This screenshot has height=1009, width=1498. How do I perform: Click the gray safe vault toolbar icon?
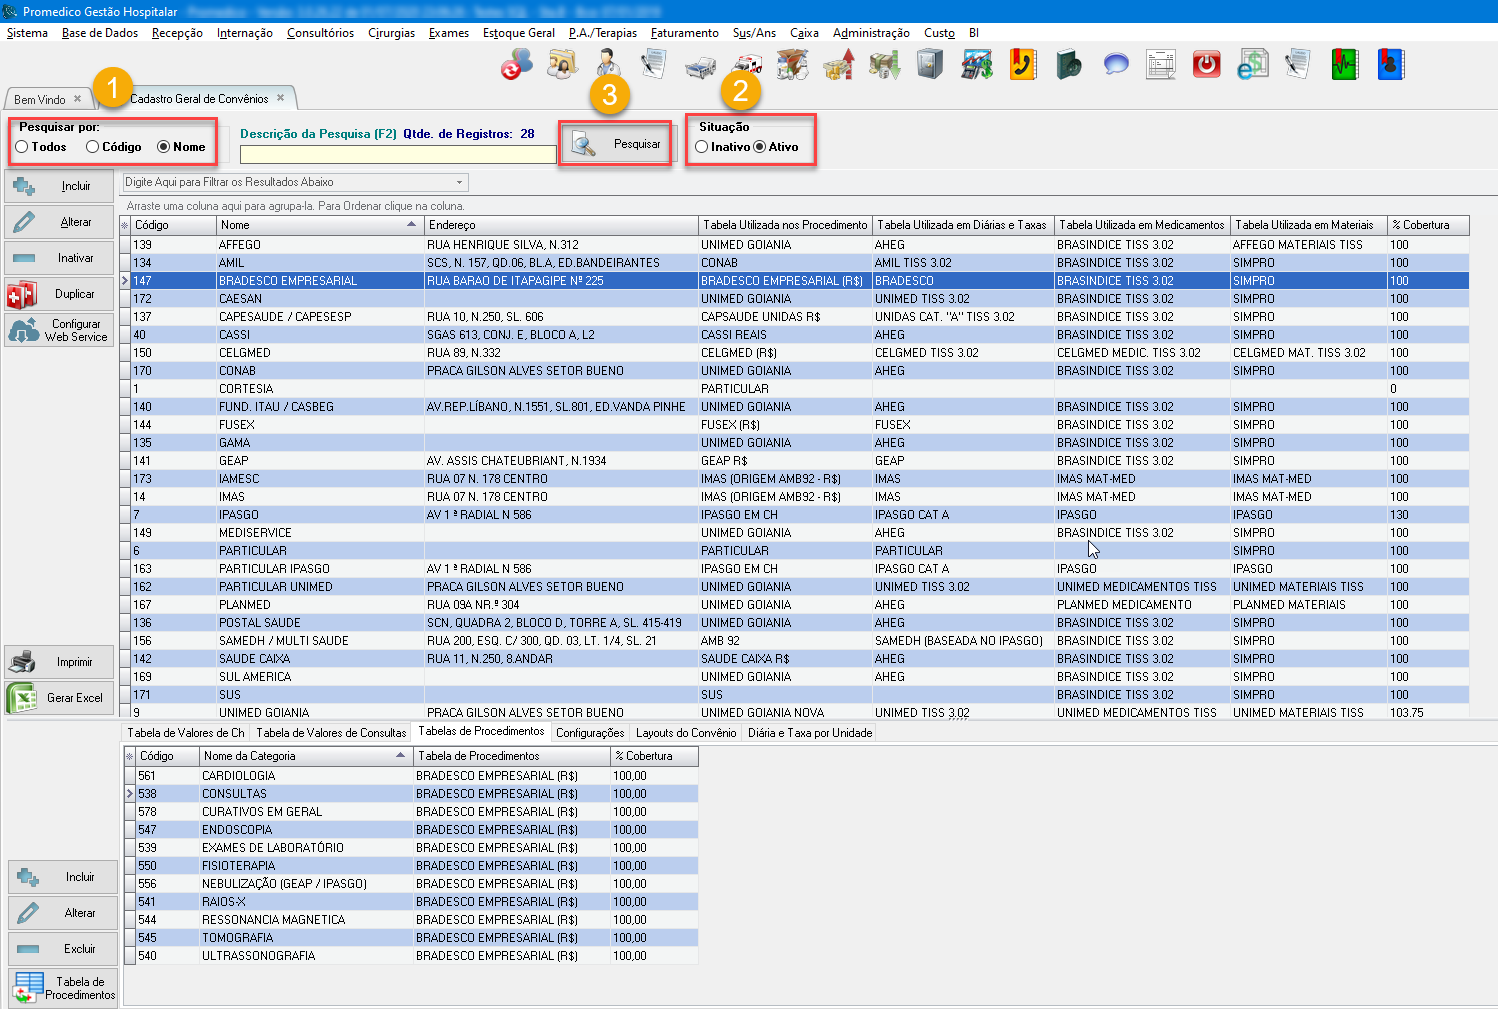[930, 66]
